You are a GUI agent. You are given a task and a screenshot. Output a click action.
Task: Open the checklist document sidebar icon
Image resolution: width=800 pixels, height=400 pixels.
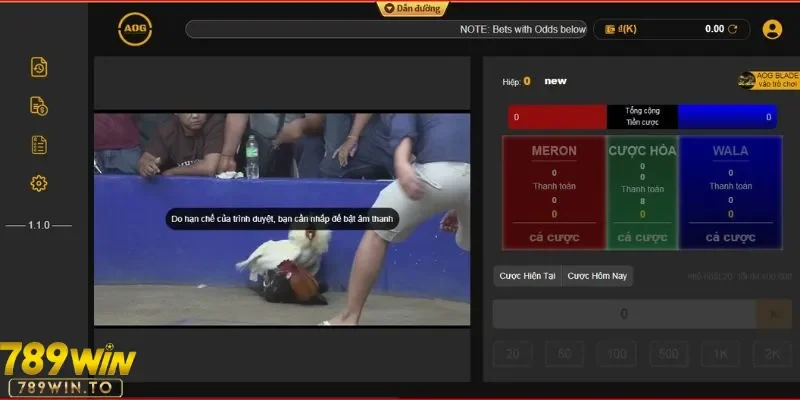point(39,145)
